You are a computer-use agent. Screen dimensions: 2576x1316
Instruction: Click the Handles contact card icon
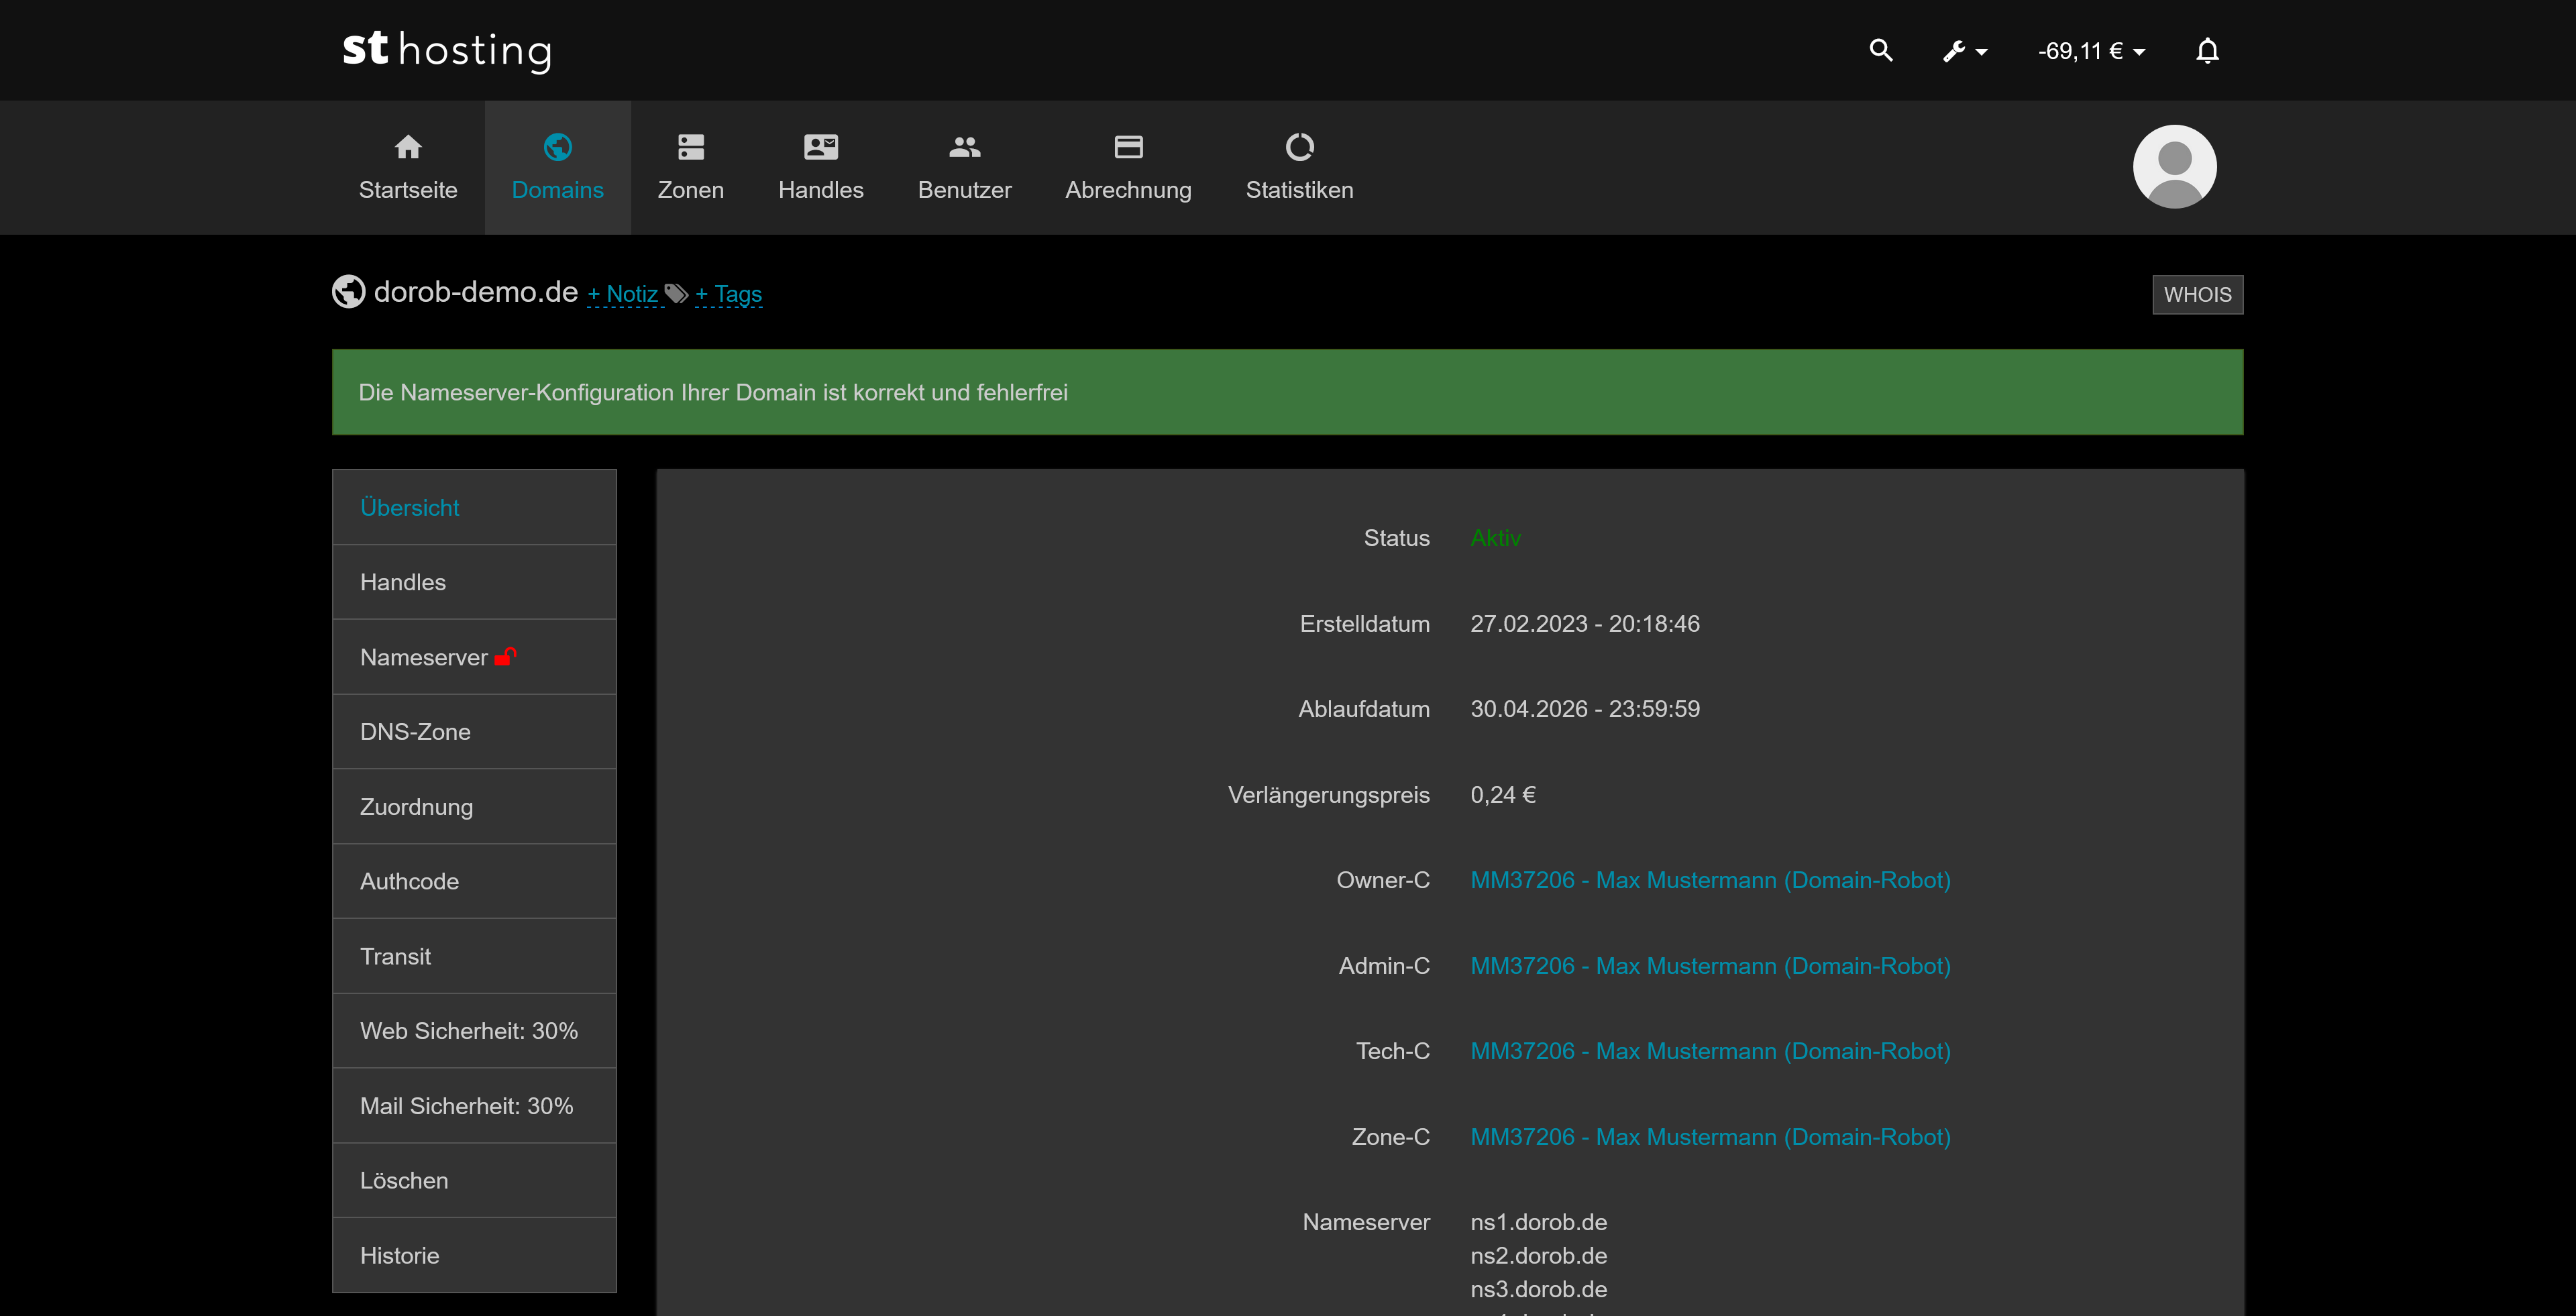click(x=820, y=147)
